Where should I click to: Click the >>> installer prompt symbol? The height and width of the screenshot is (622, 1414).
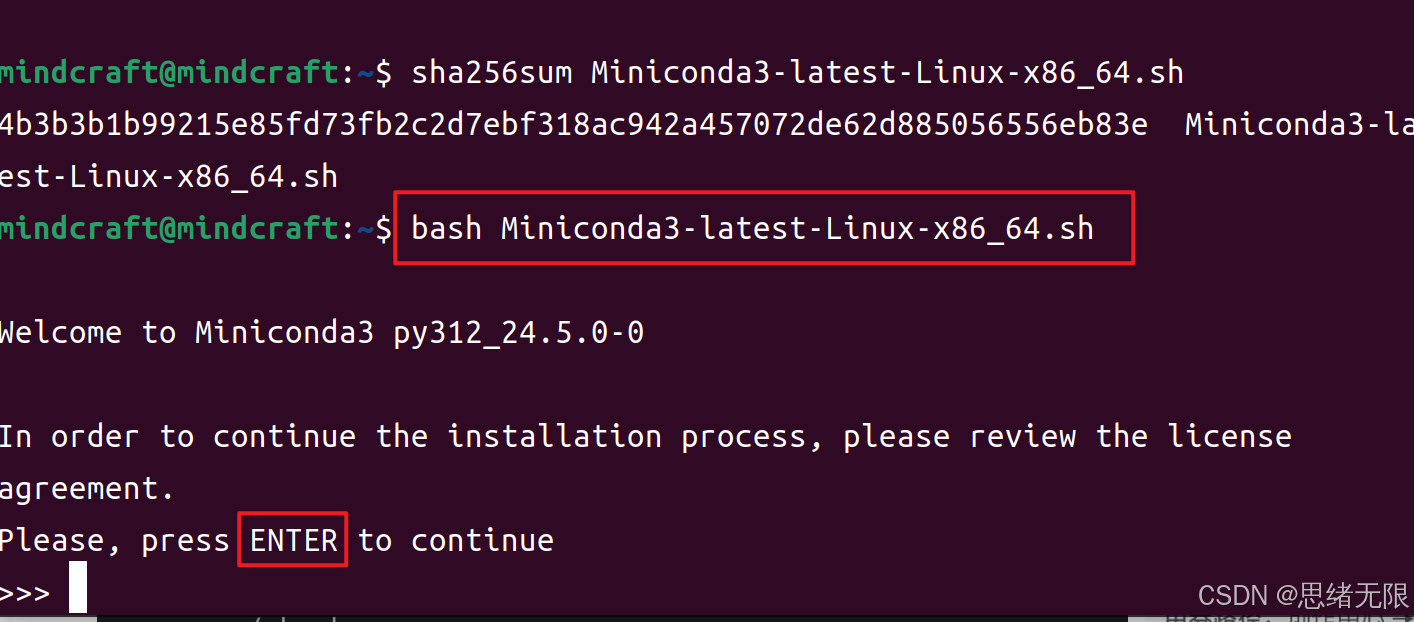pos(25,592)
